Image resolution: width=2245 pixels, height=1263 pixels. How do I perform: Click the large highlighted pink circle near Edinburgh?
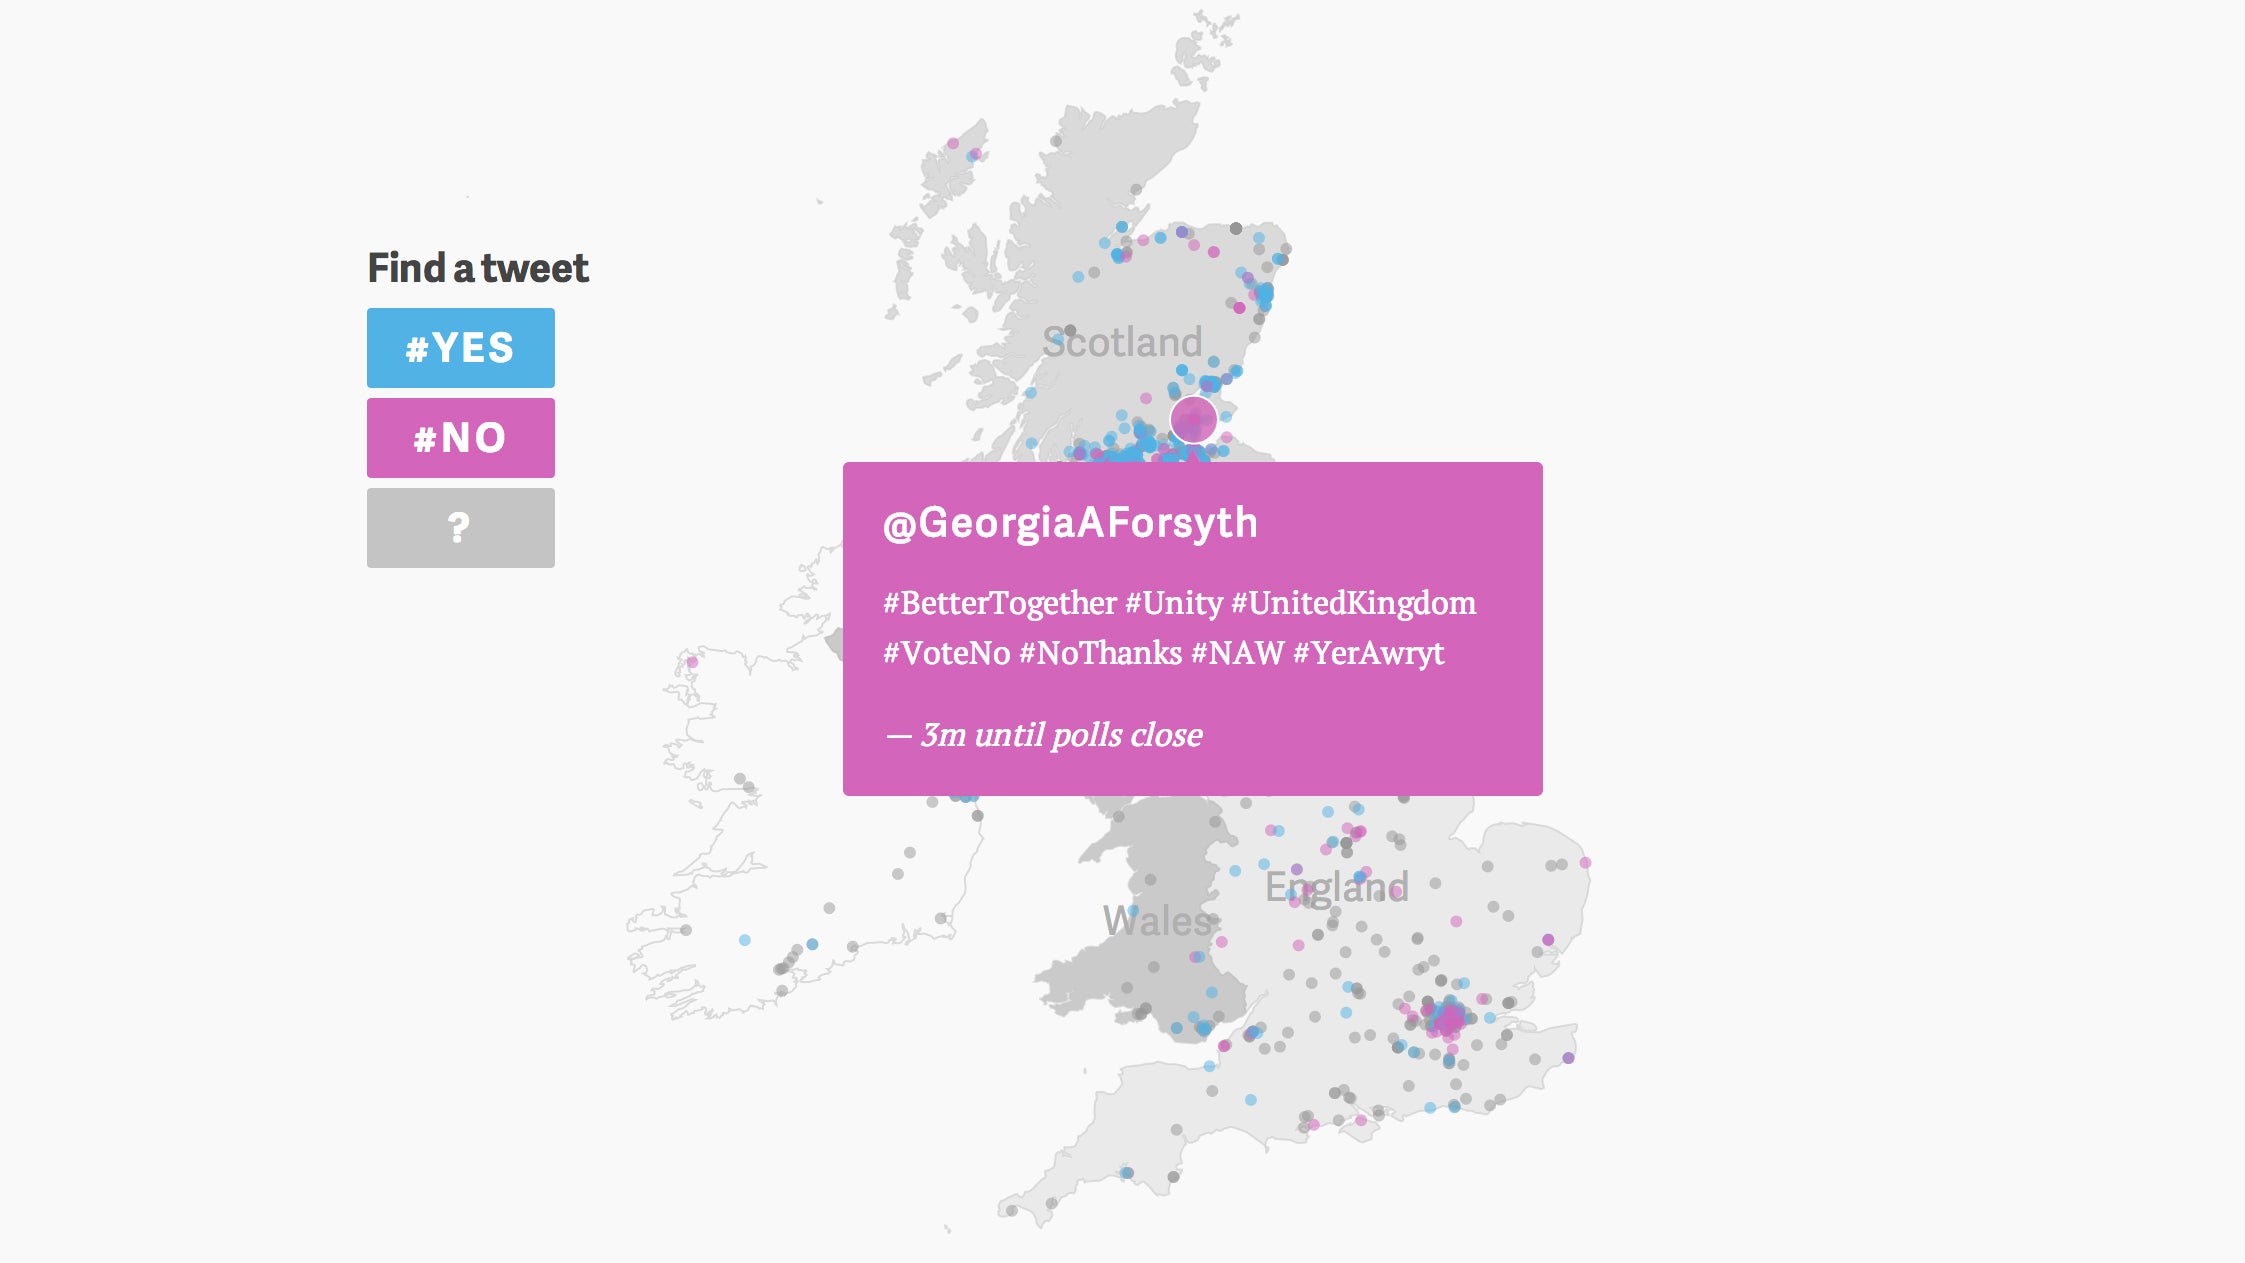[x=1193, y=419]
